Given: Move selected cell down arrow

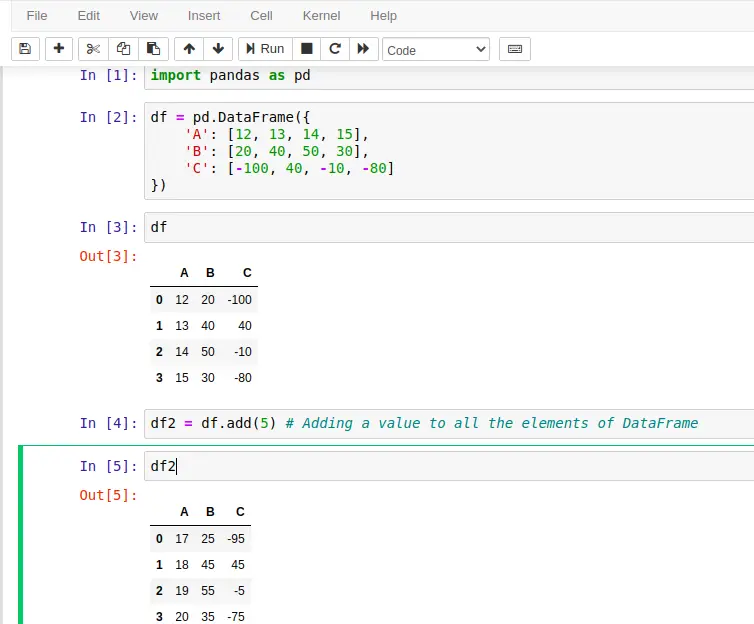Looking at the screenshot, I should pos(218,49).
